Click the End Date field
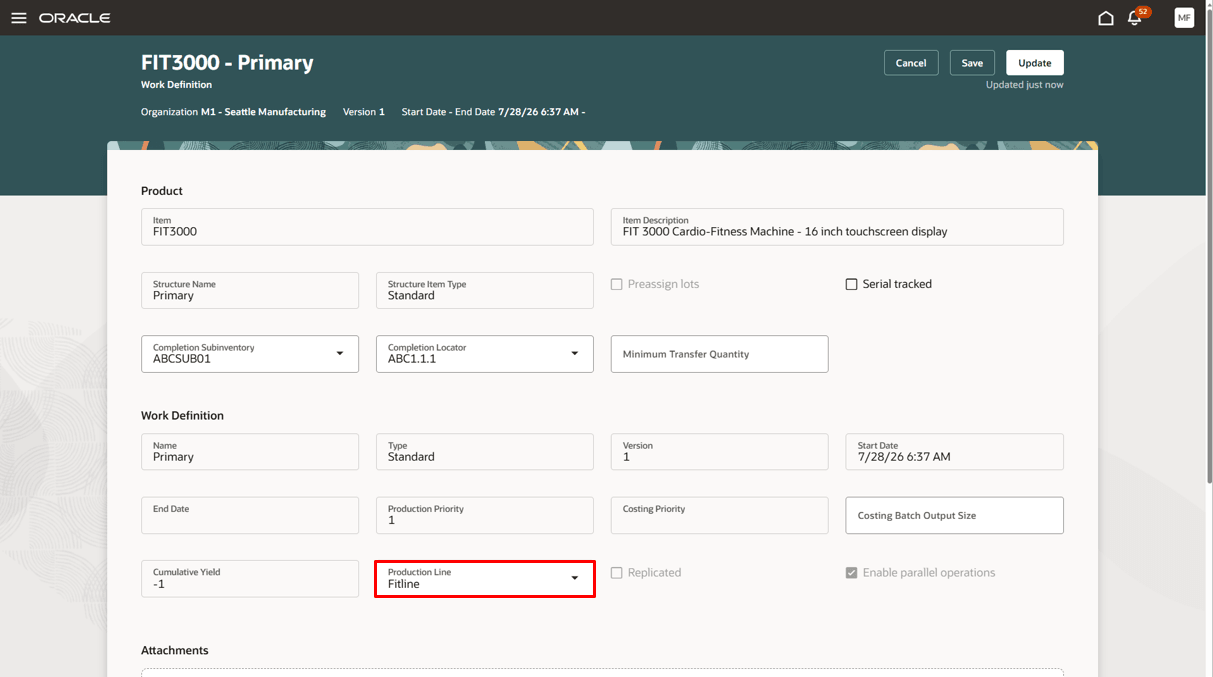This screenshot has height=677, width=1213. point(250,516)
